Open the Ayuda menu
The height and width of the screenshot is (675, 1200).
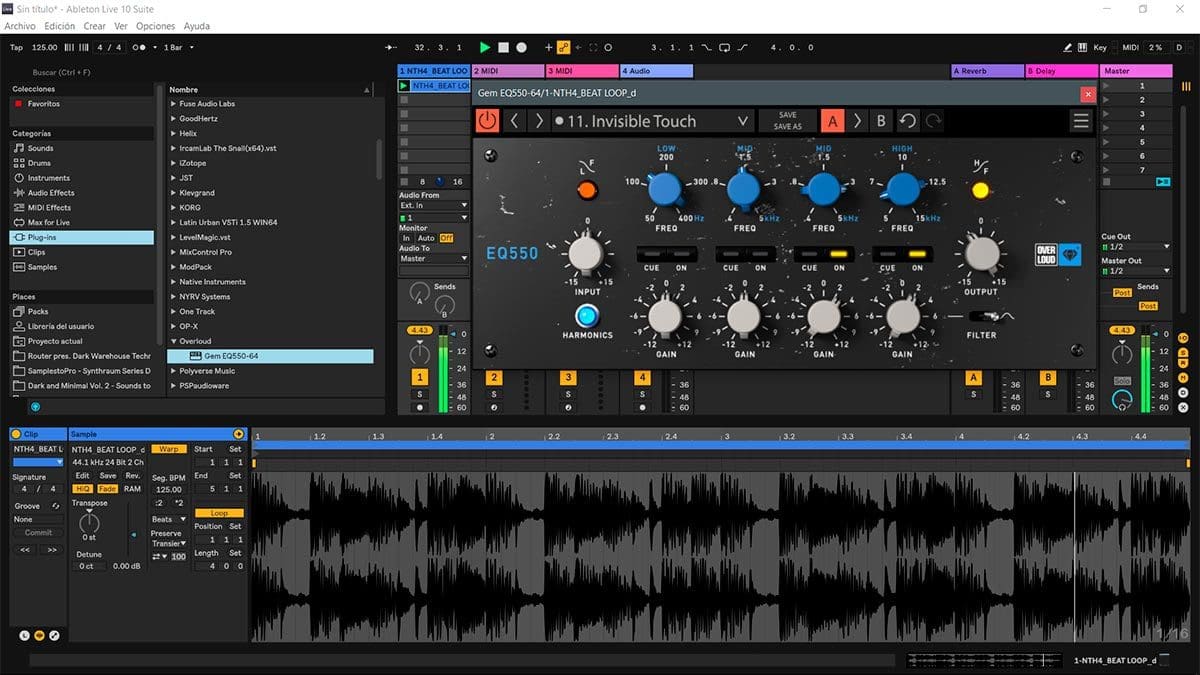click(x=197, y=26)
